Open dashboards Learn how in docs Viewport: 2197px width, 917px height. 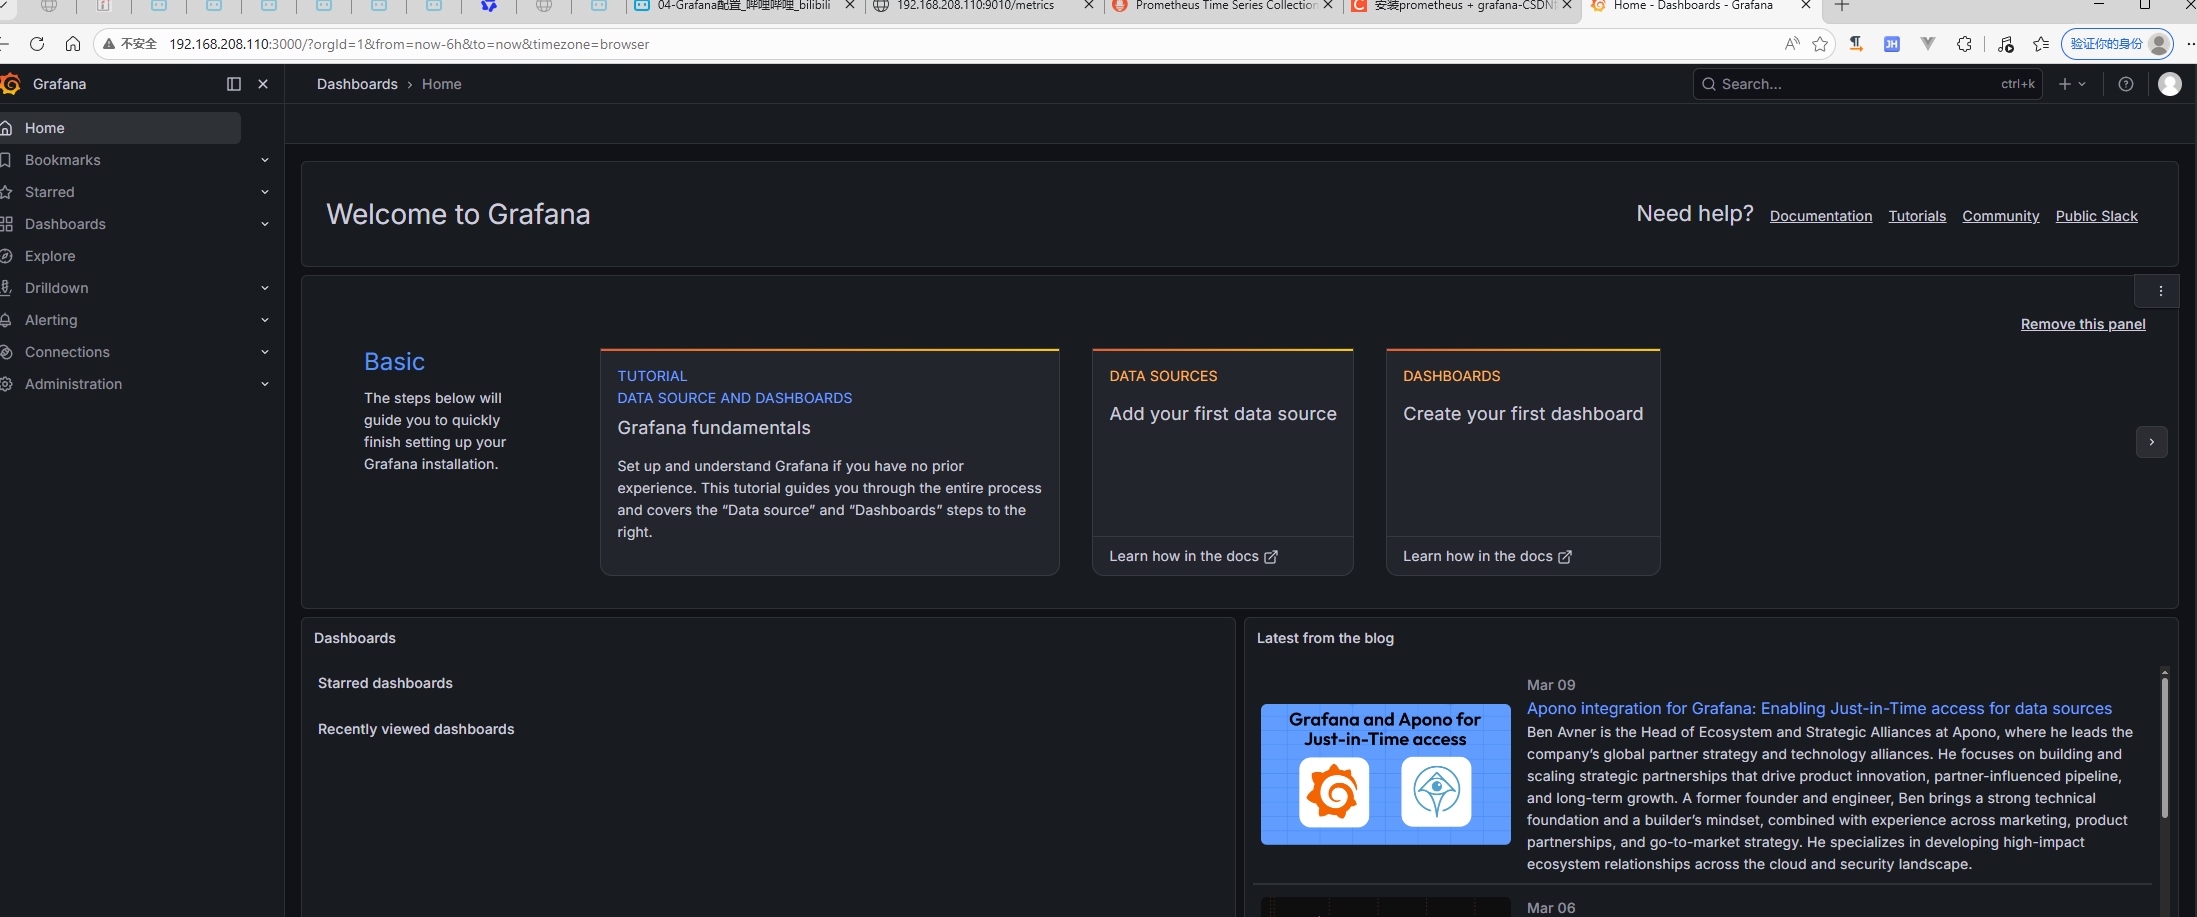tap(1487, 556)
